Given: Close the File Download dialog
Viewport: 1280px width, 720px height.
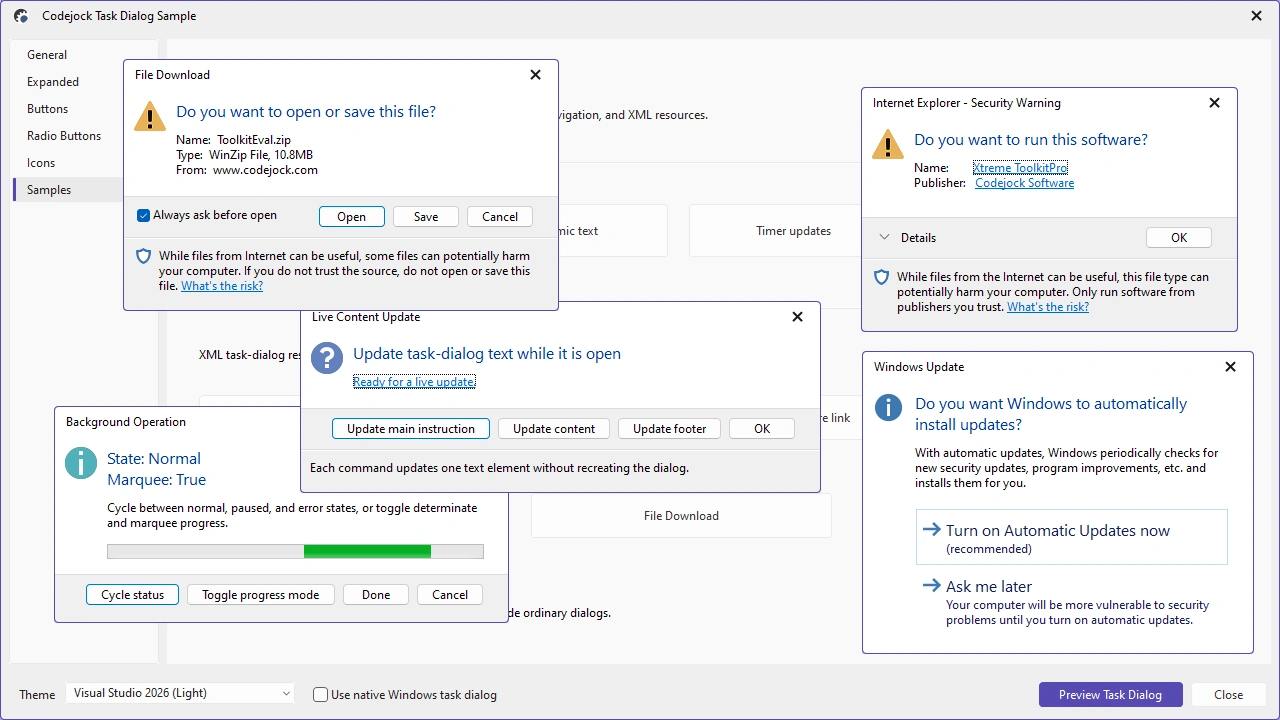Looking at the screenshot, I should pyautogui.click(x=535, y=75).
